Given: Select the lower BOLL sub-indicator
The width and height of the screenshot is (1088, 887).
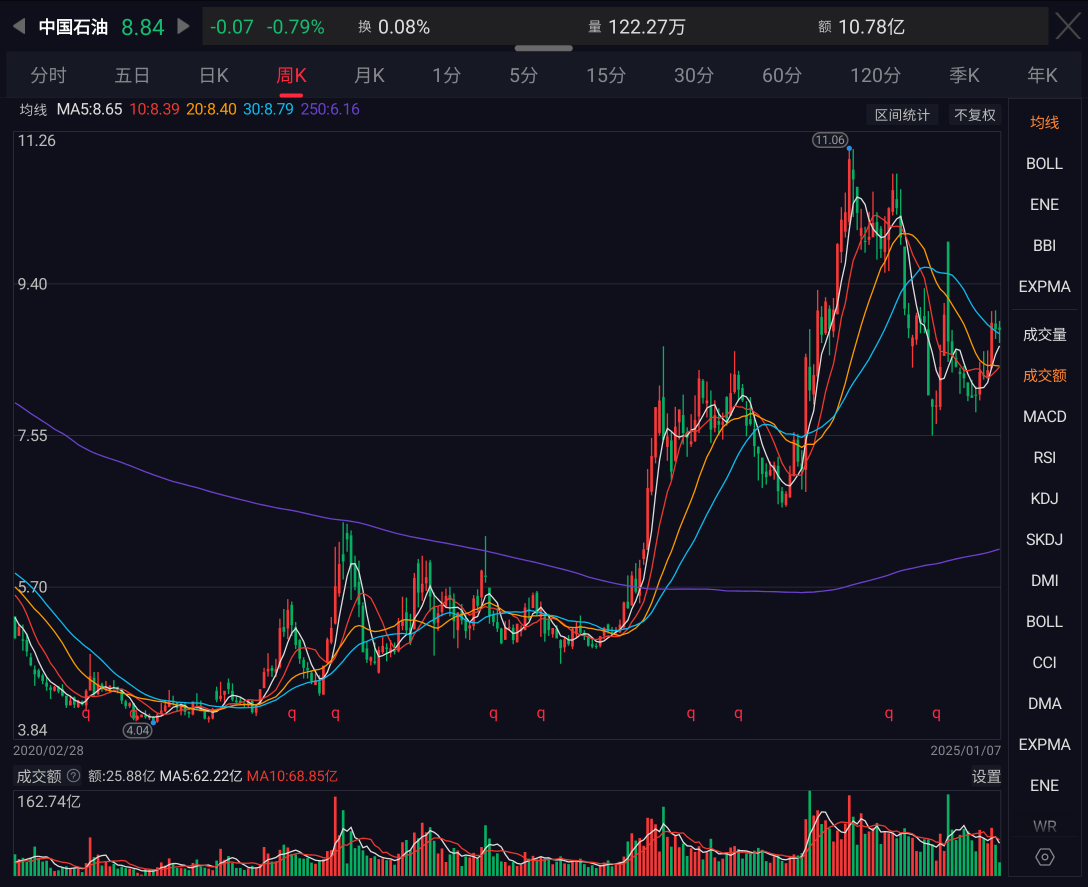Looking at the screenshot, I should (1044, 621).
